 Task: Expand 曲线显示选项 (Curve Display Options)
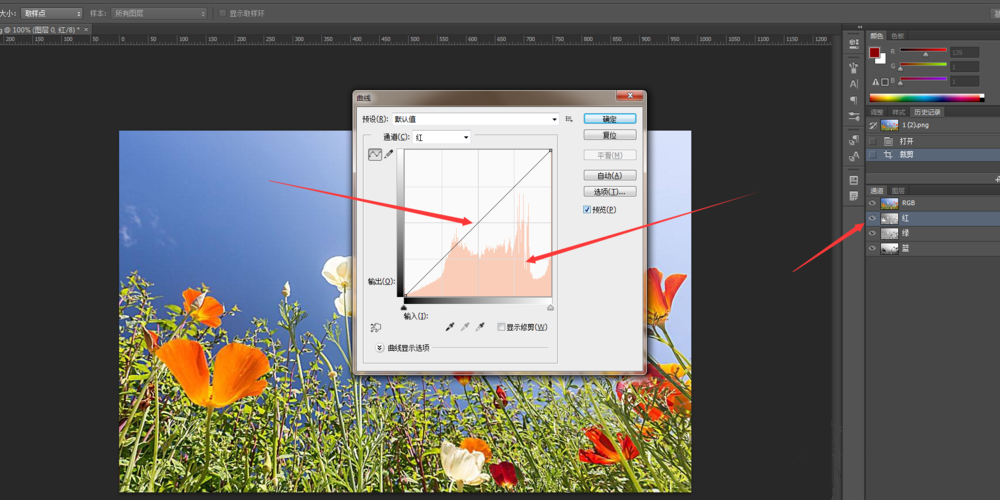coord(380,348)
